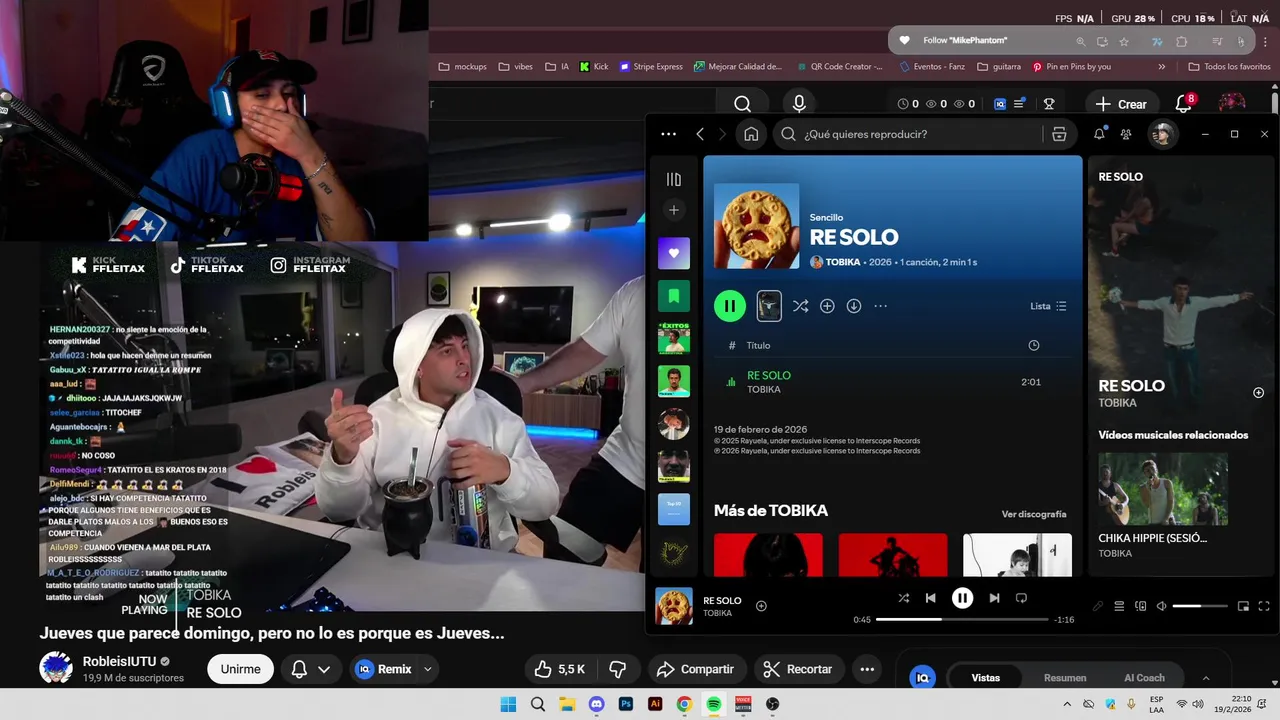Open Your Episodes green bookmark item
This screenshot has width=1280, height=720.
[x=674, y=296]
